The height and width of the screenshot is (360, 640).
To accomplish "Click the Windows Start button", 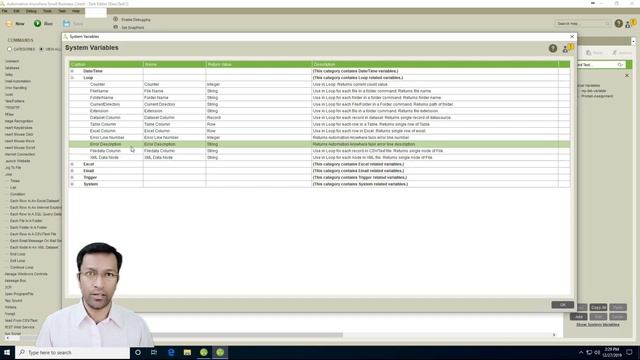I will pos(7,352).
